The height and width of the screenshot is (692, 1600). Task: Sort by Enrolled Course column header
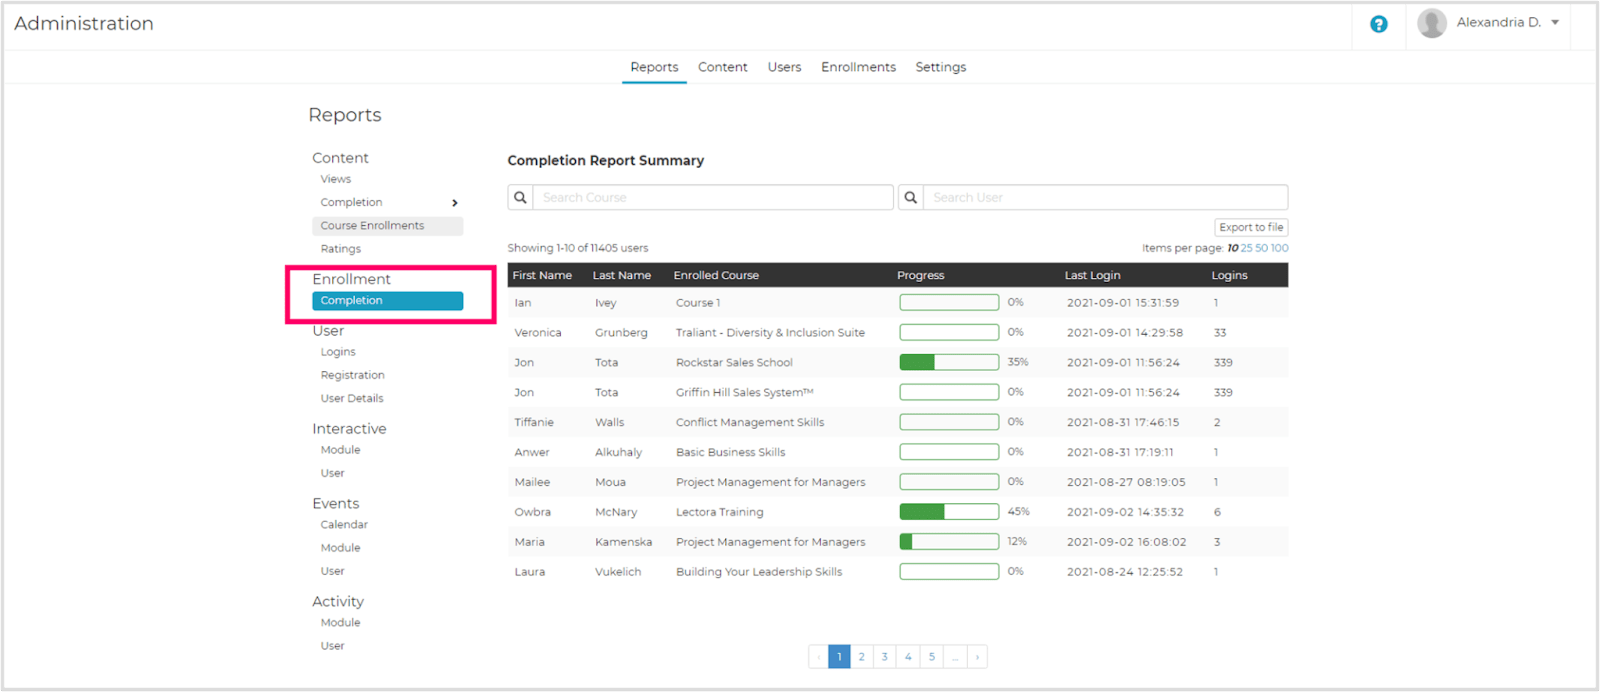pyautogui.click(x=716, y=275)
